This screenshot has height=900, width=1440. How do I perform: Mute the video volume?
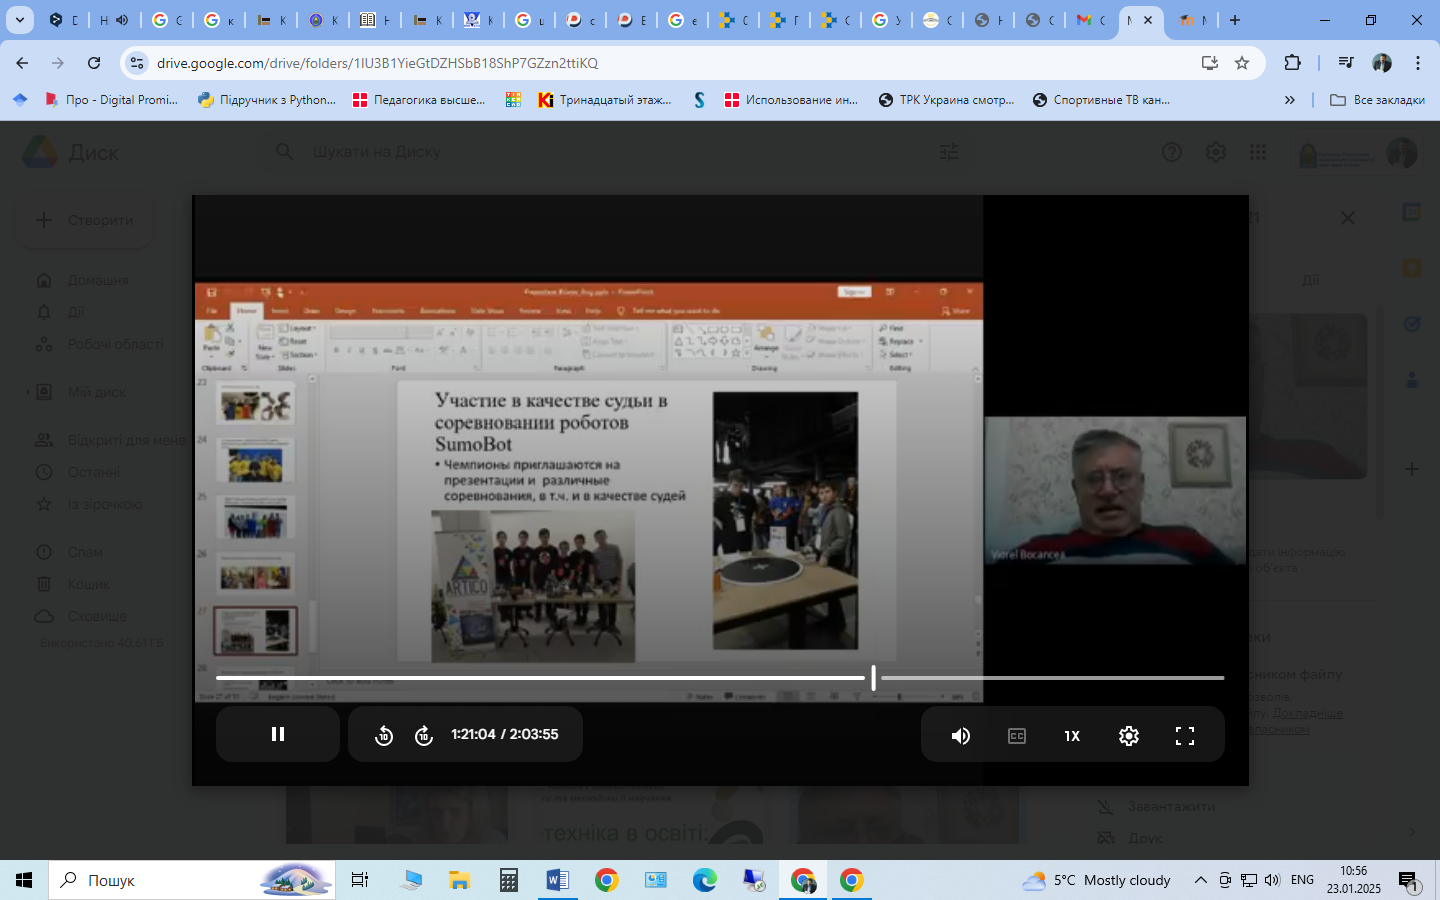(x=961, y=736)
